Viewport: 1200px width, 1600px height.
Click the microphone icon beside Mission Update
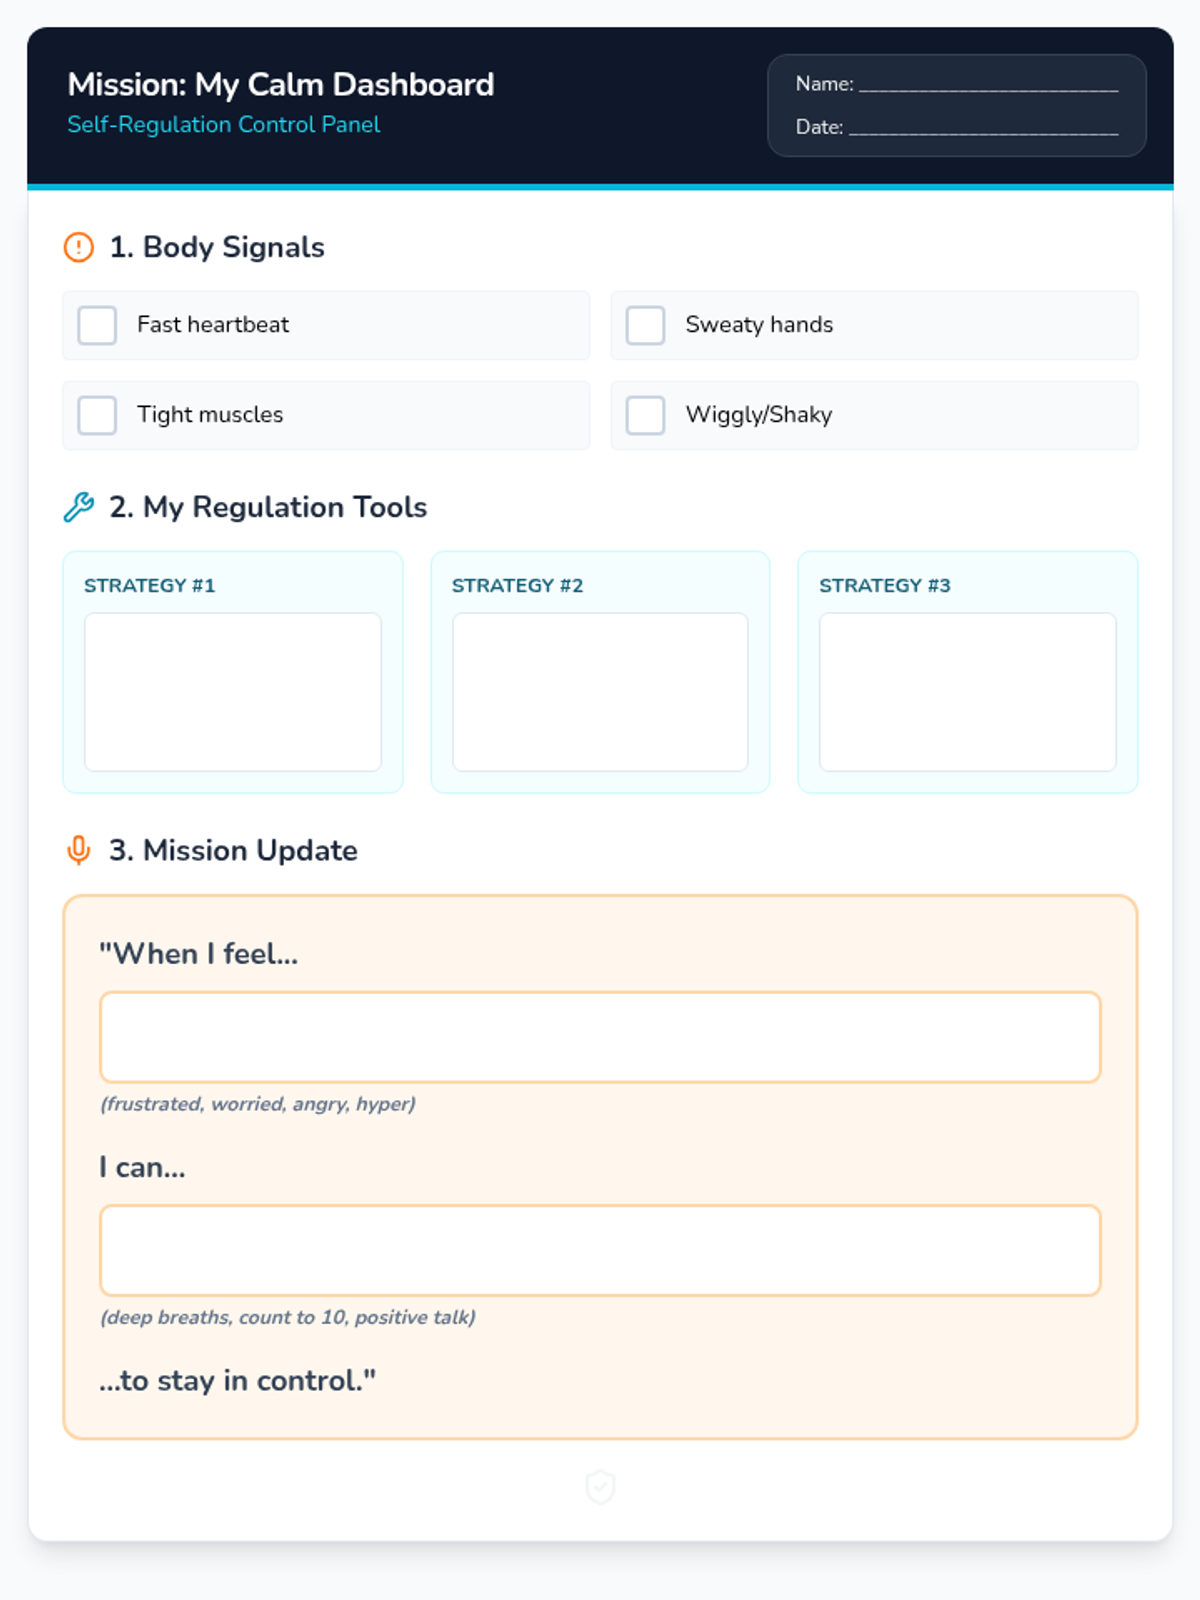click(78, 850)
